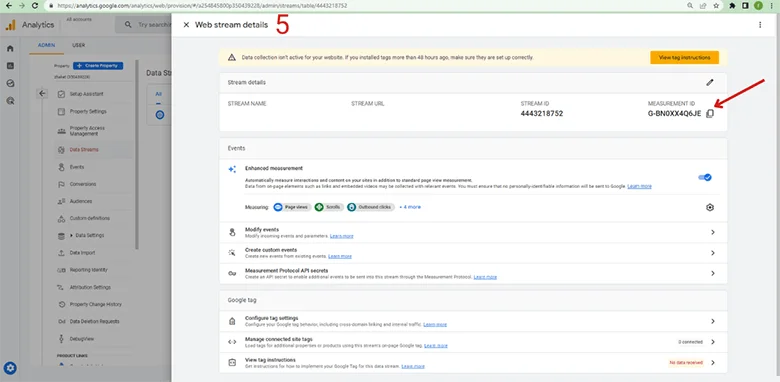Open Learn more for Configure tag settings
The width and height of the screenshot is (780, 382).
click(x=435, y=324)
